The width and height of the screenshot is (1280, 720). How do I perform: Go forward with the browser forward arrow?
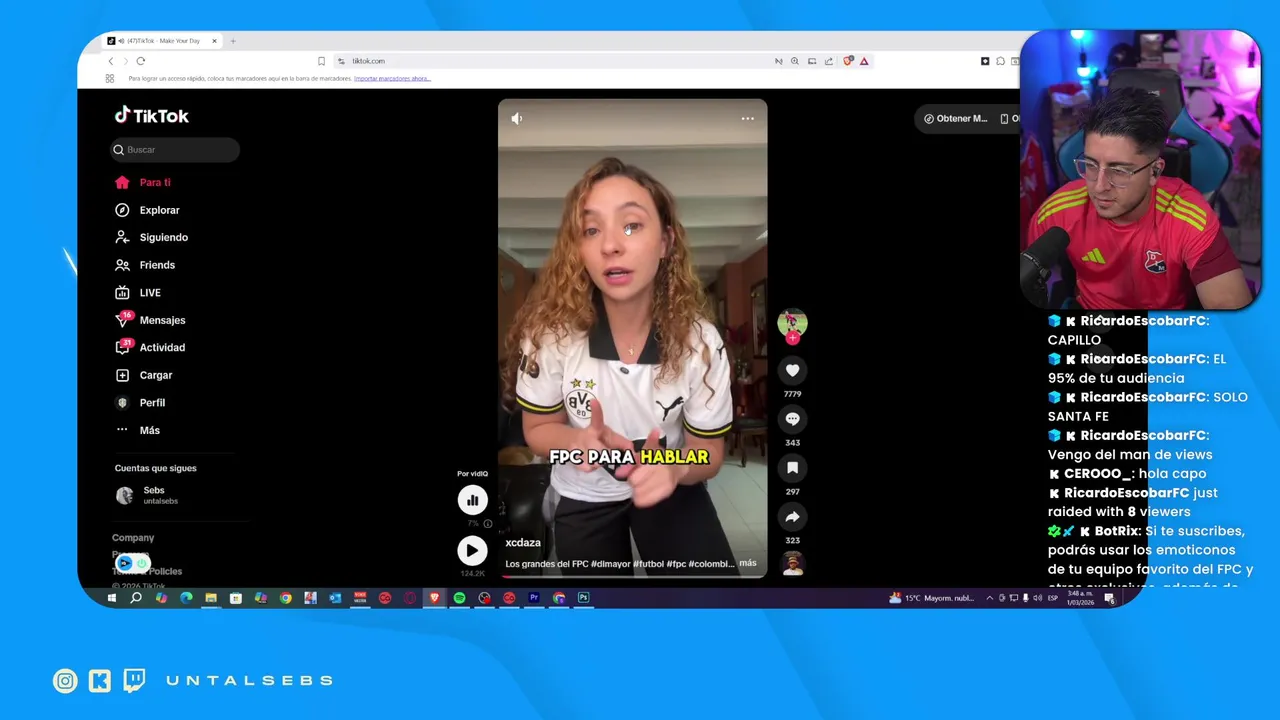tap(125, 61)
